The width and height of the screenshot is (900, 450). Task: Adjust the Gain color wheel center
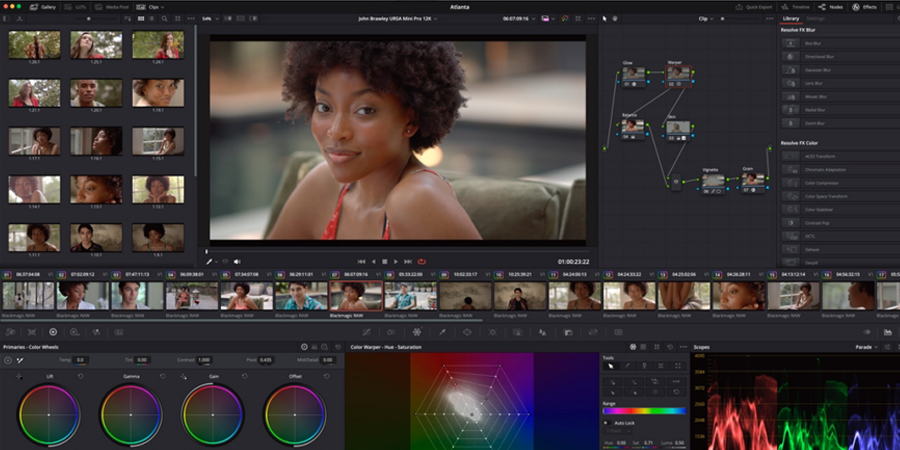click(x=212, y=414)
